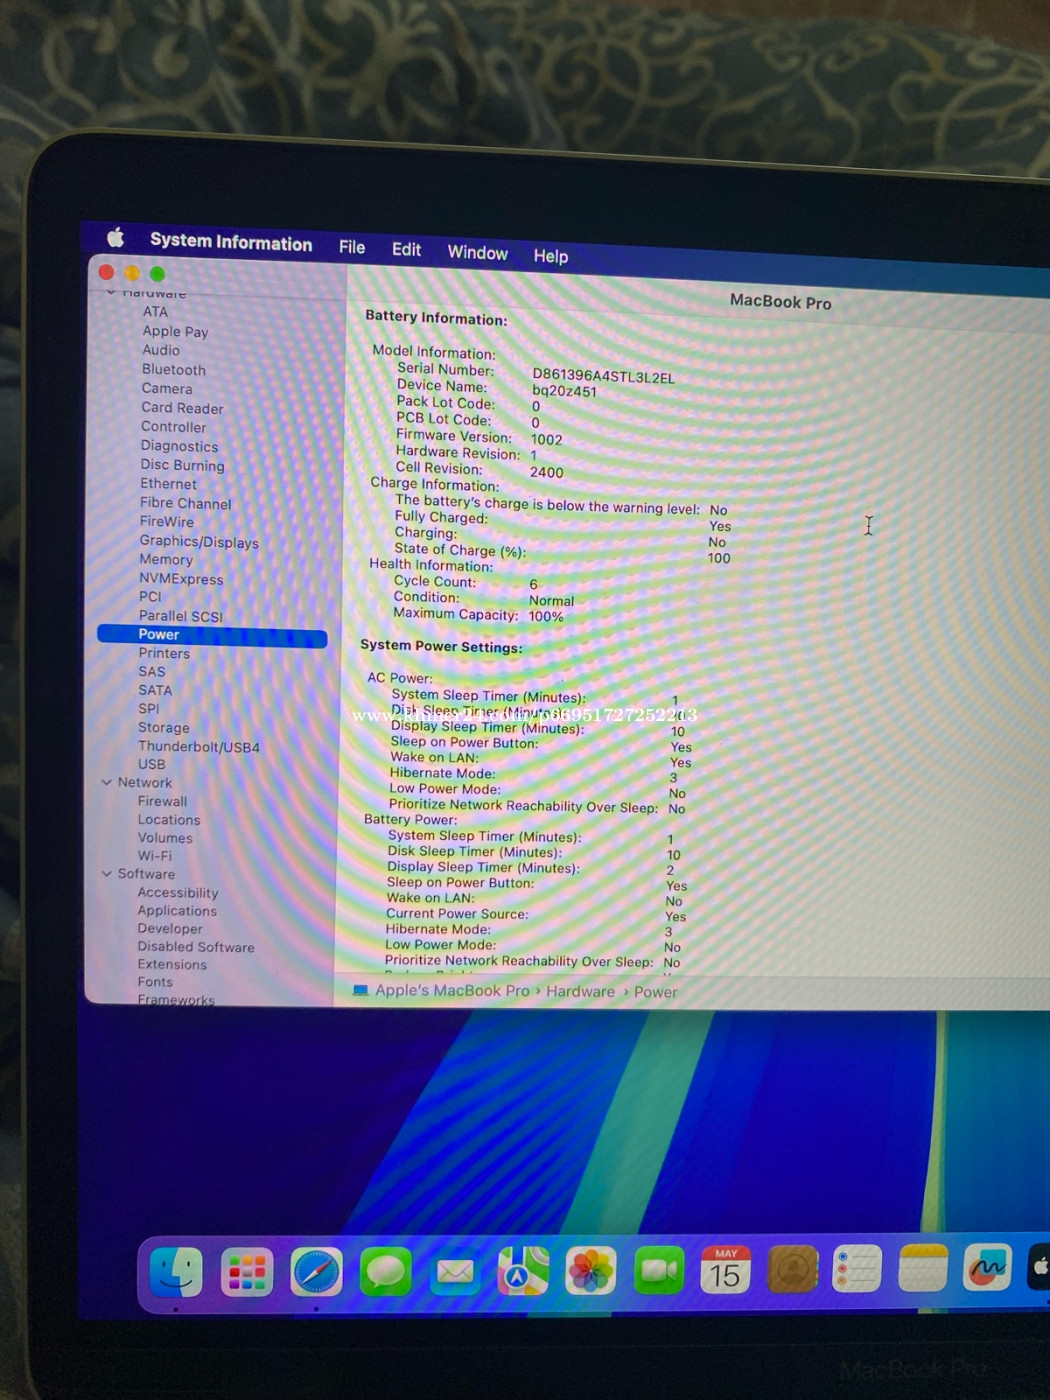Launch the Notes app icon

pyautogui.click(x=922, y=1268)
